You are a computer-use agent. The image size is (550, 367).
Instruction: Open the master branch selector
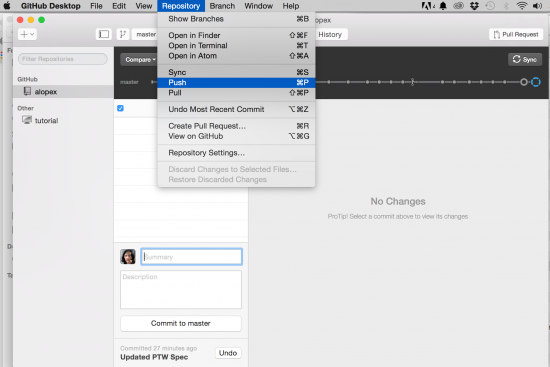145,34
